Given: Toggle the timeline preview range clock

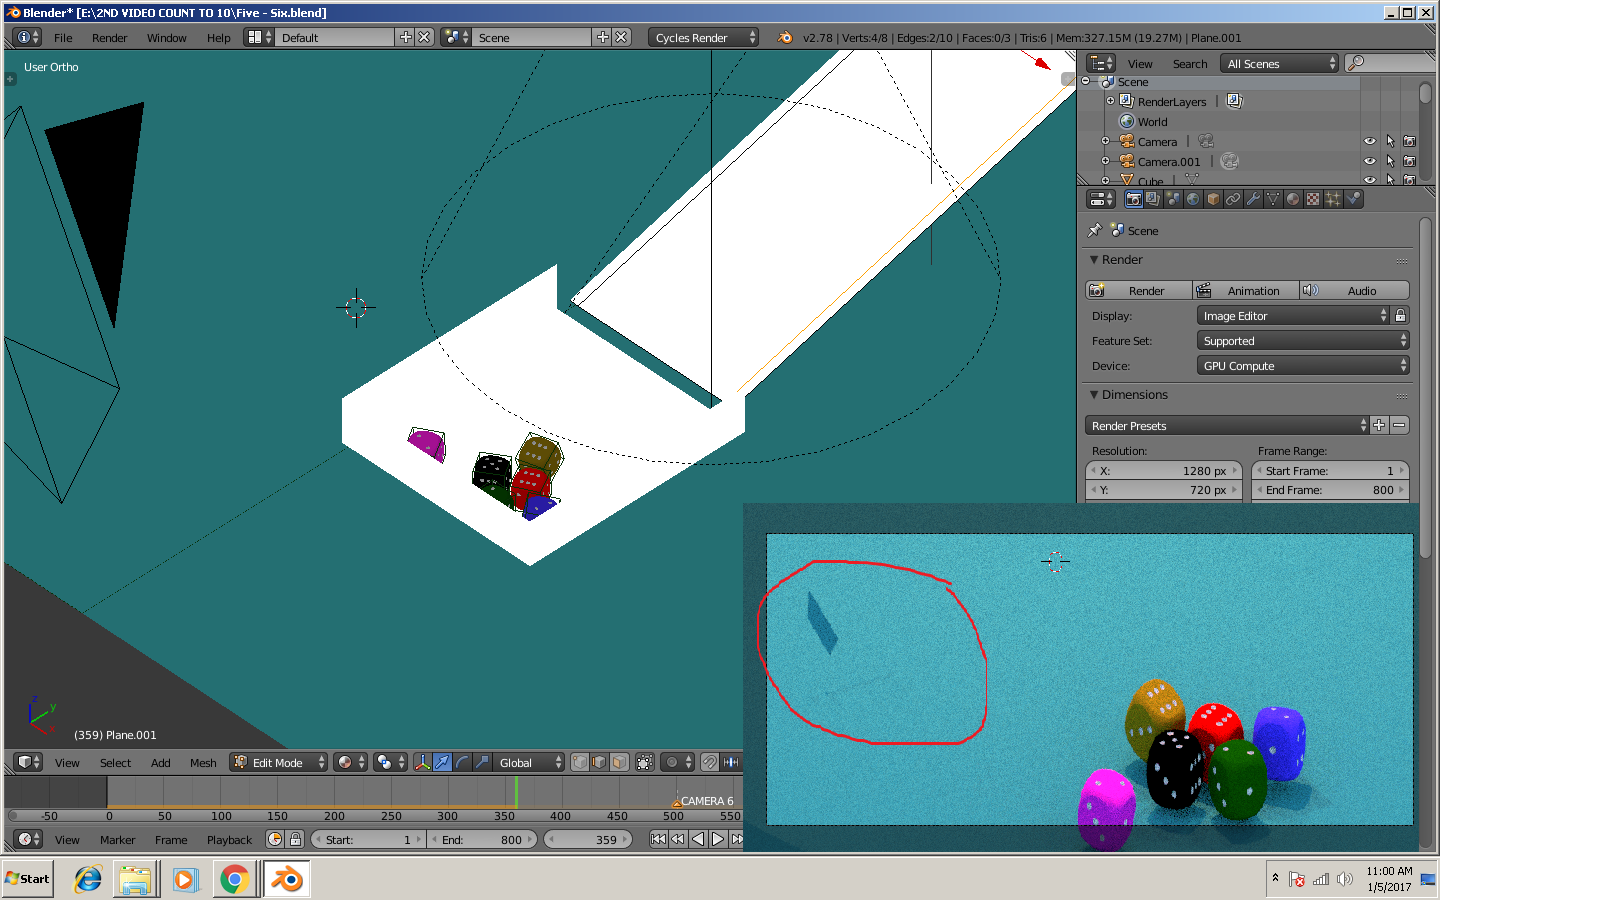Looking at the screenshot, I should tap(275, 839).
